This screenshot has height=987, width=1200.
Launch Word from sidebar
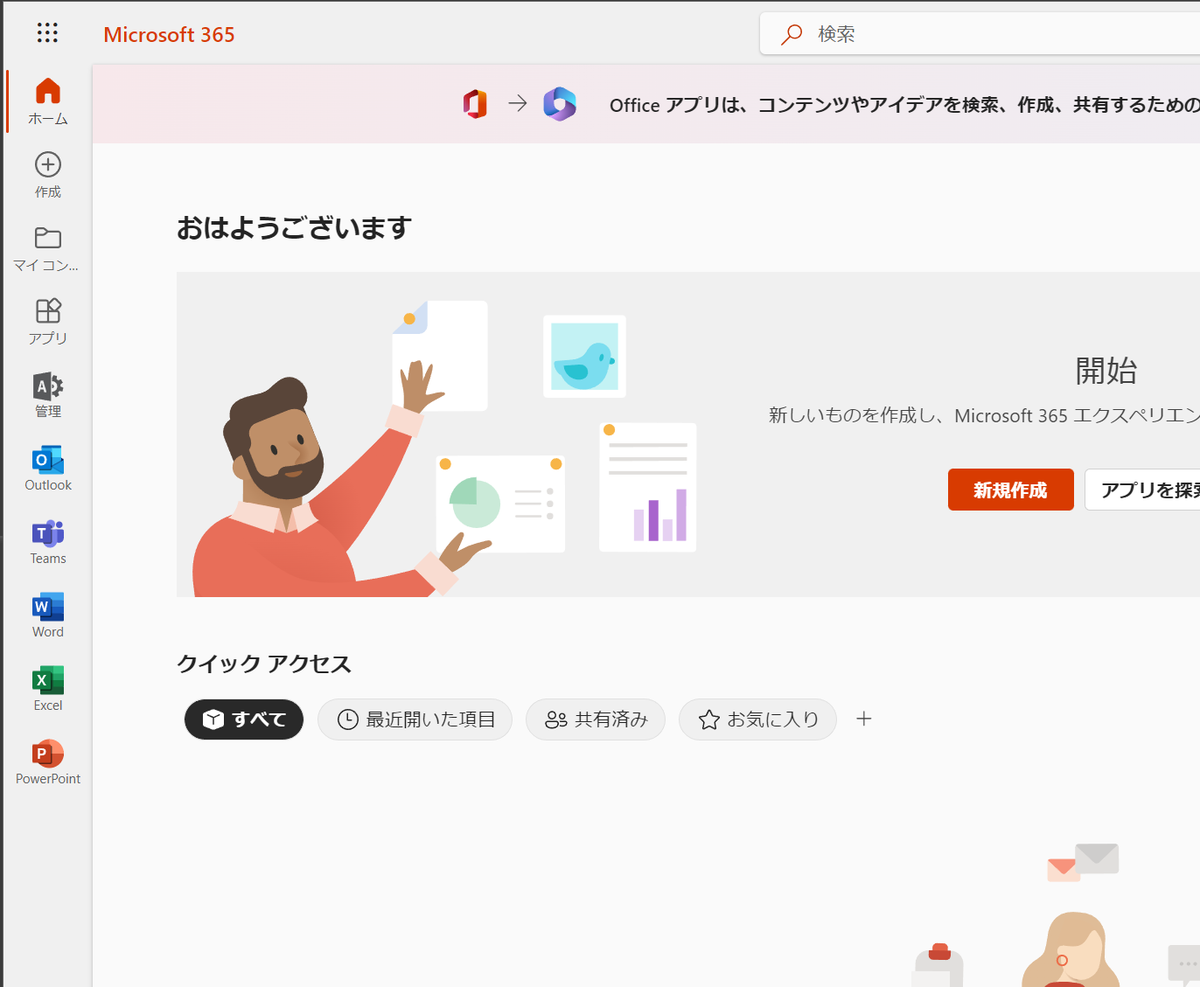(48, 615)
